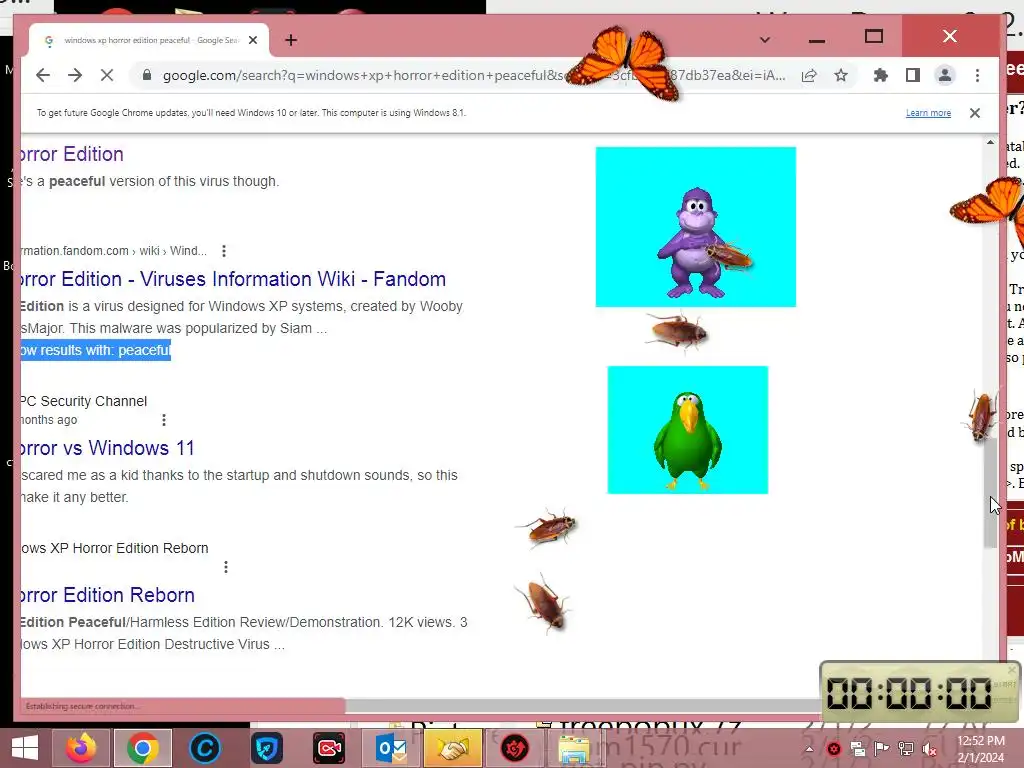Click the red gear system tray icon
1024x768 pixels.
tap(833, 749)
